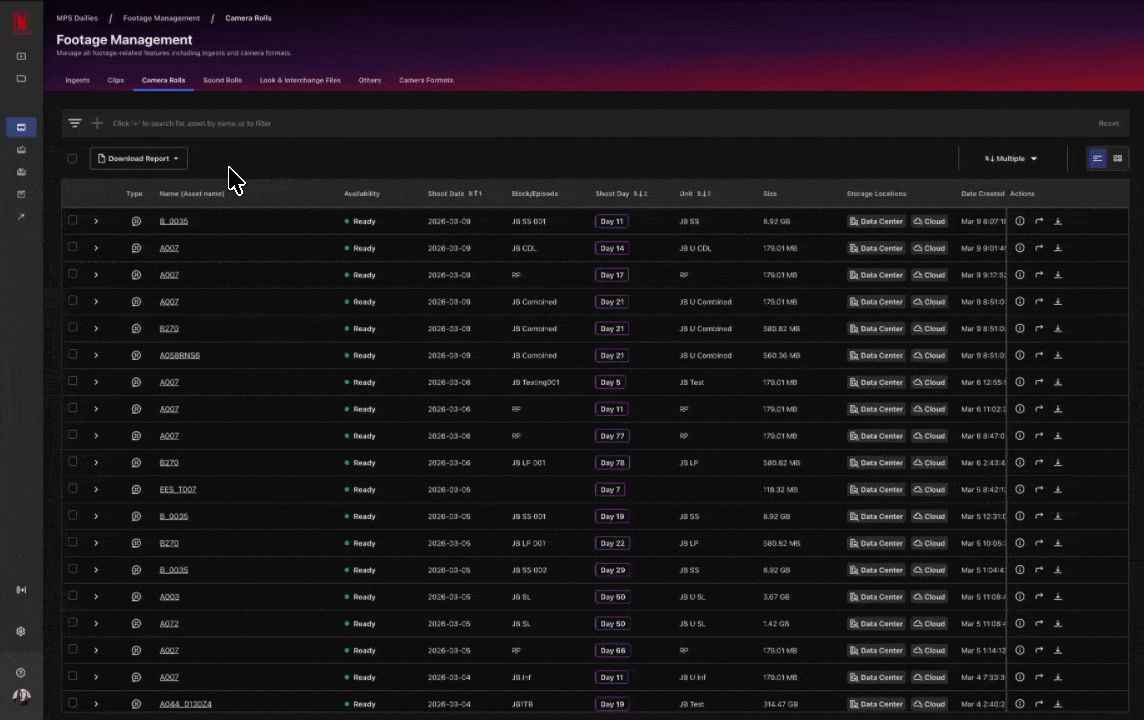
Task: Click the asset search filter field
Action: (x=400, y=123)
